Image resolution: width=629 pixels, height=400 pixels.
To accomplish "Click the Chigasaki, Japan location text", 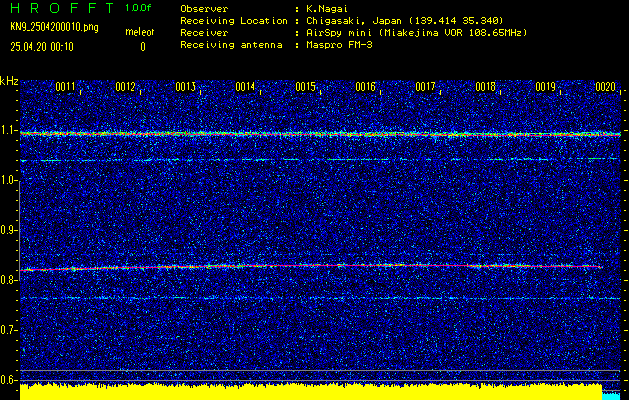I will click(x=404, y=21).
